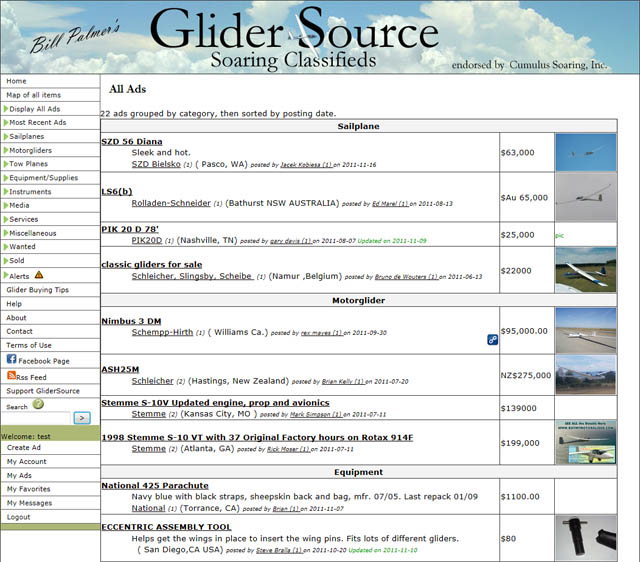
Task: Click the green pic link for PIK 20 D
Action: pos(559,235)
